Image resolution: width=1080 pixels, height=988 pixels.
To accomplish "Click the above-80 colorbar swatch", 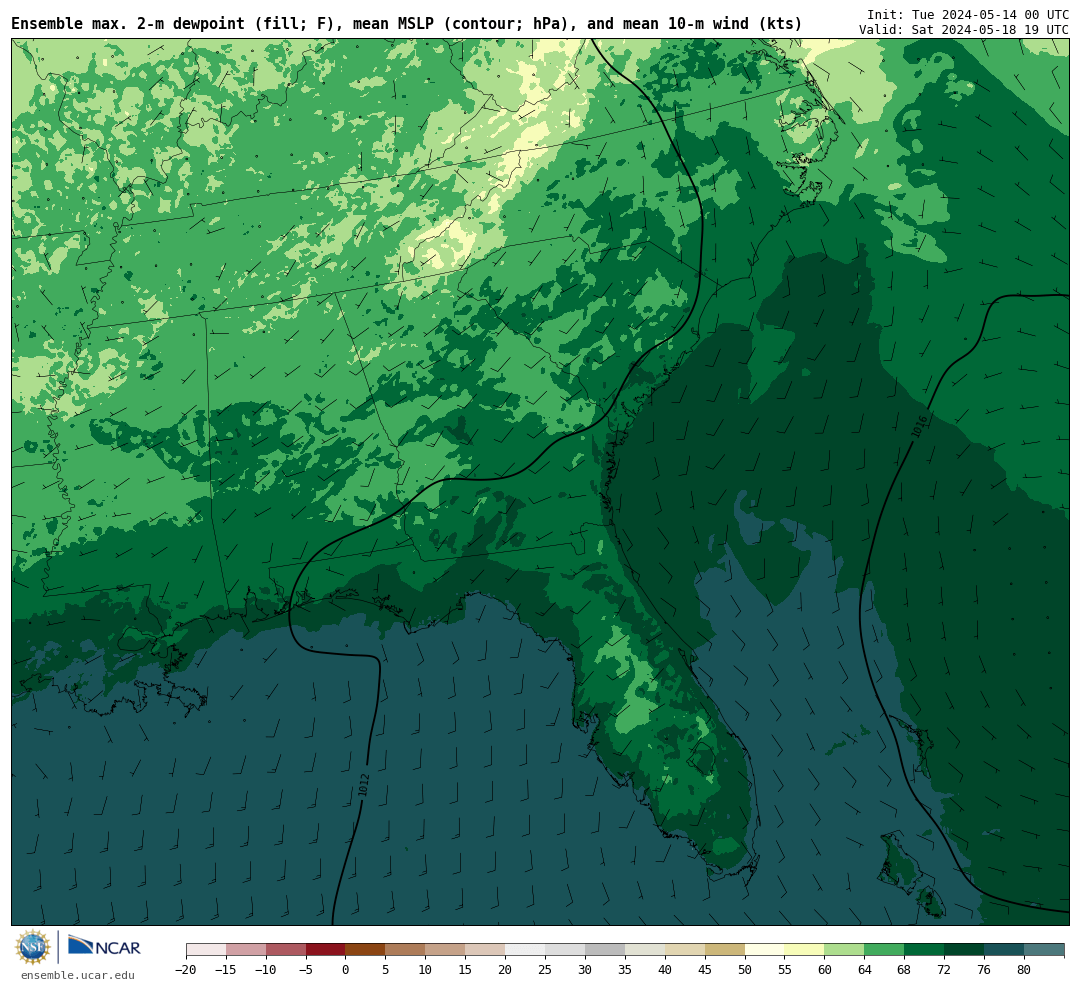I will 1045,950.
